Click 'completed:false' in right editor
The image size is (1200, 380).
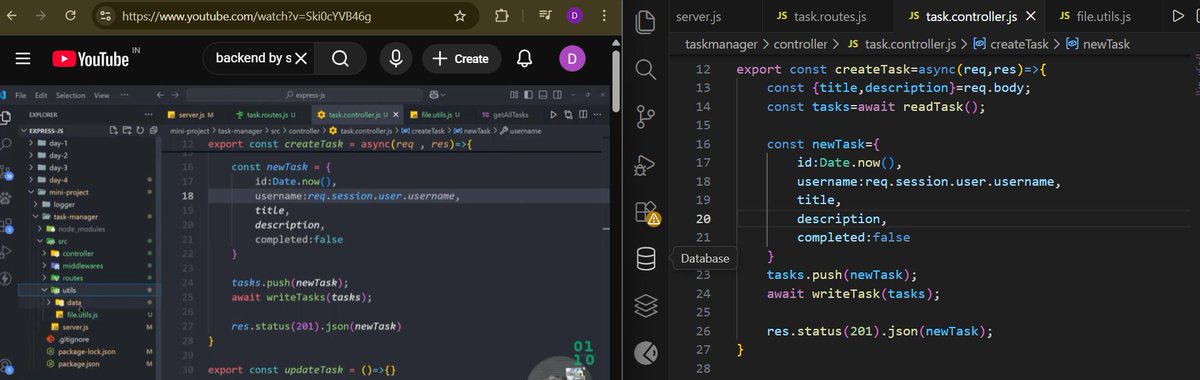coord(853,237)
